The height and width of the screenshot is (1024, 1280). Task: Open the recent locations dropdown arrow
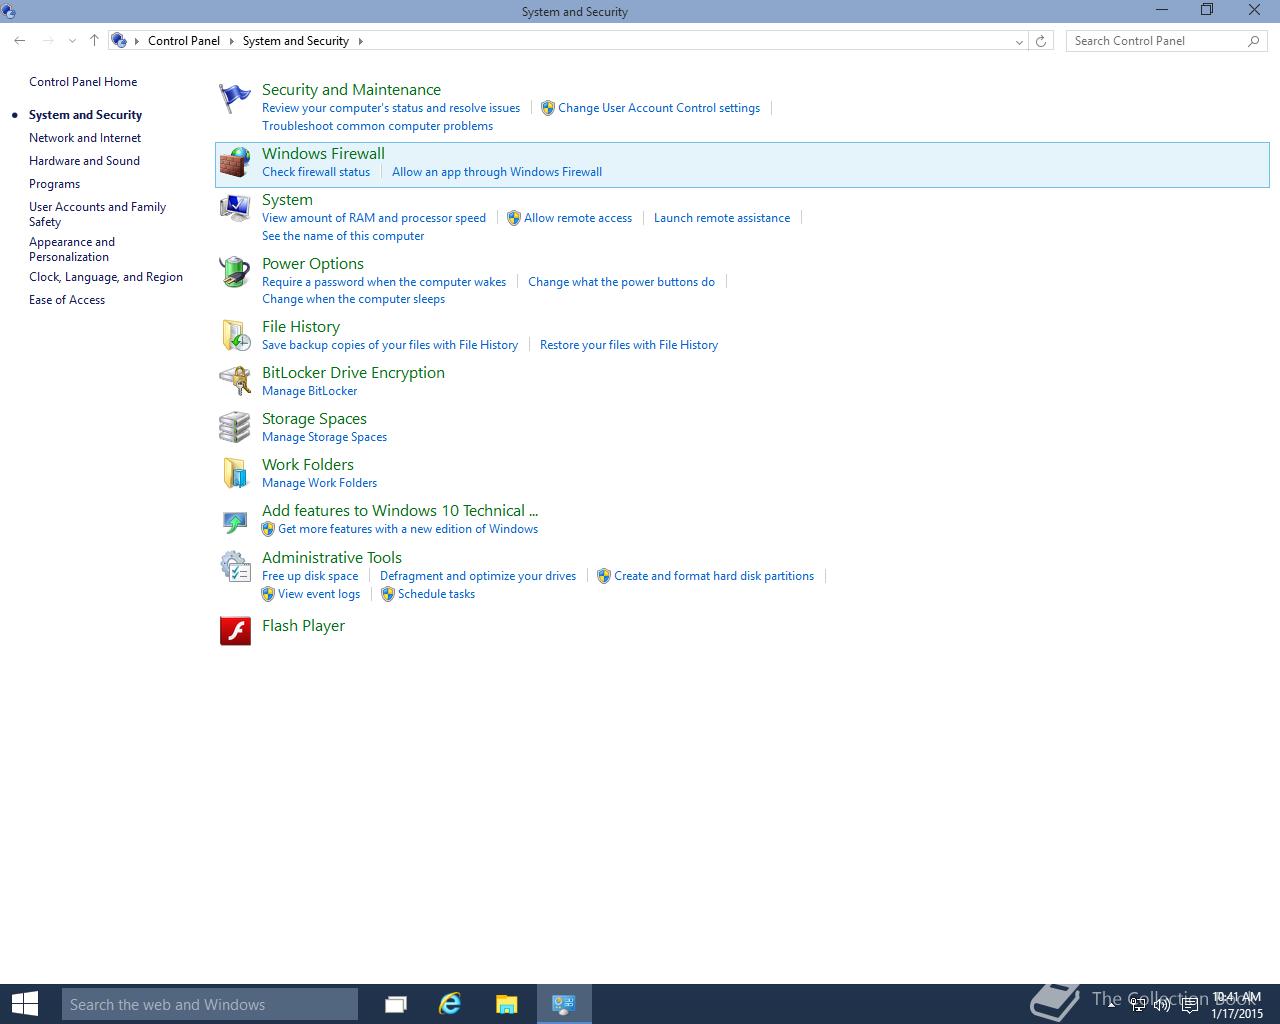tap(72, 41)
